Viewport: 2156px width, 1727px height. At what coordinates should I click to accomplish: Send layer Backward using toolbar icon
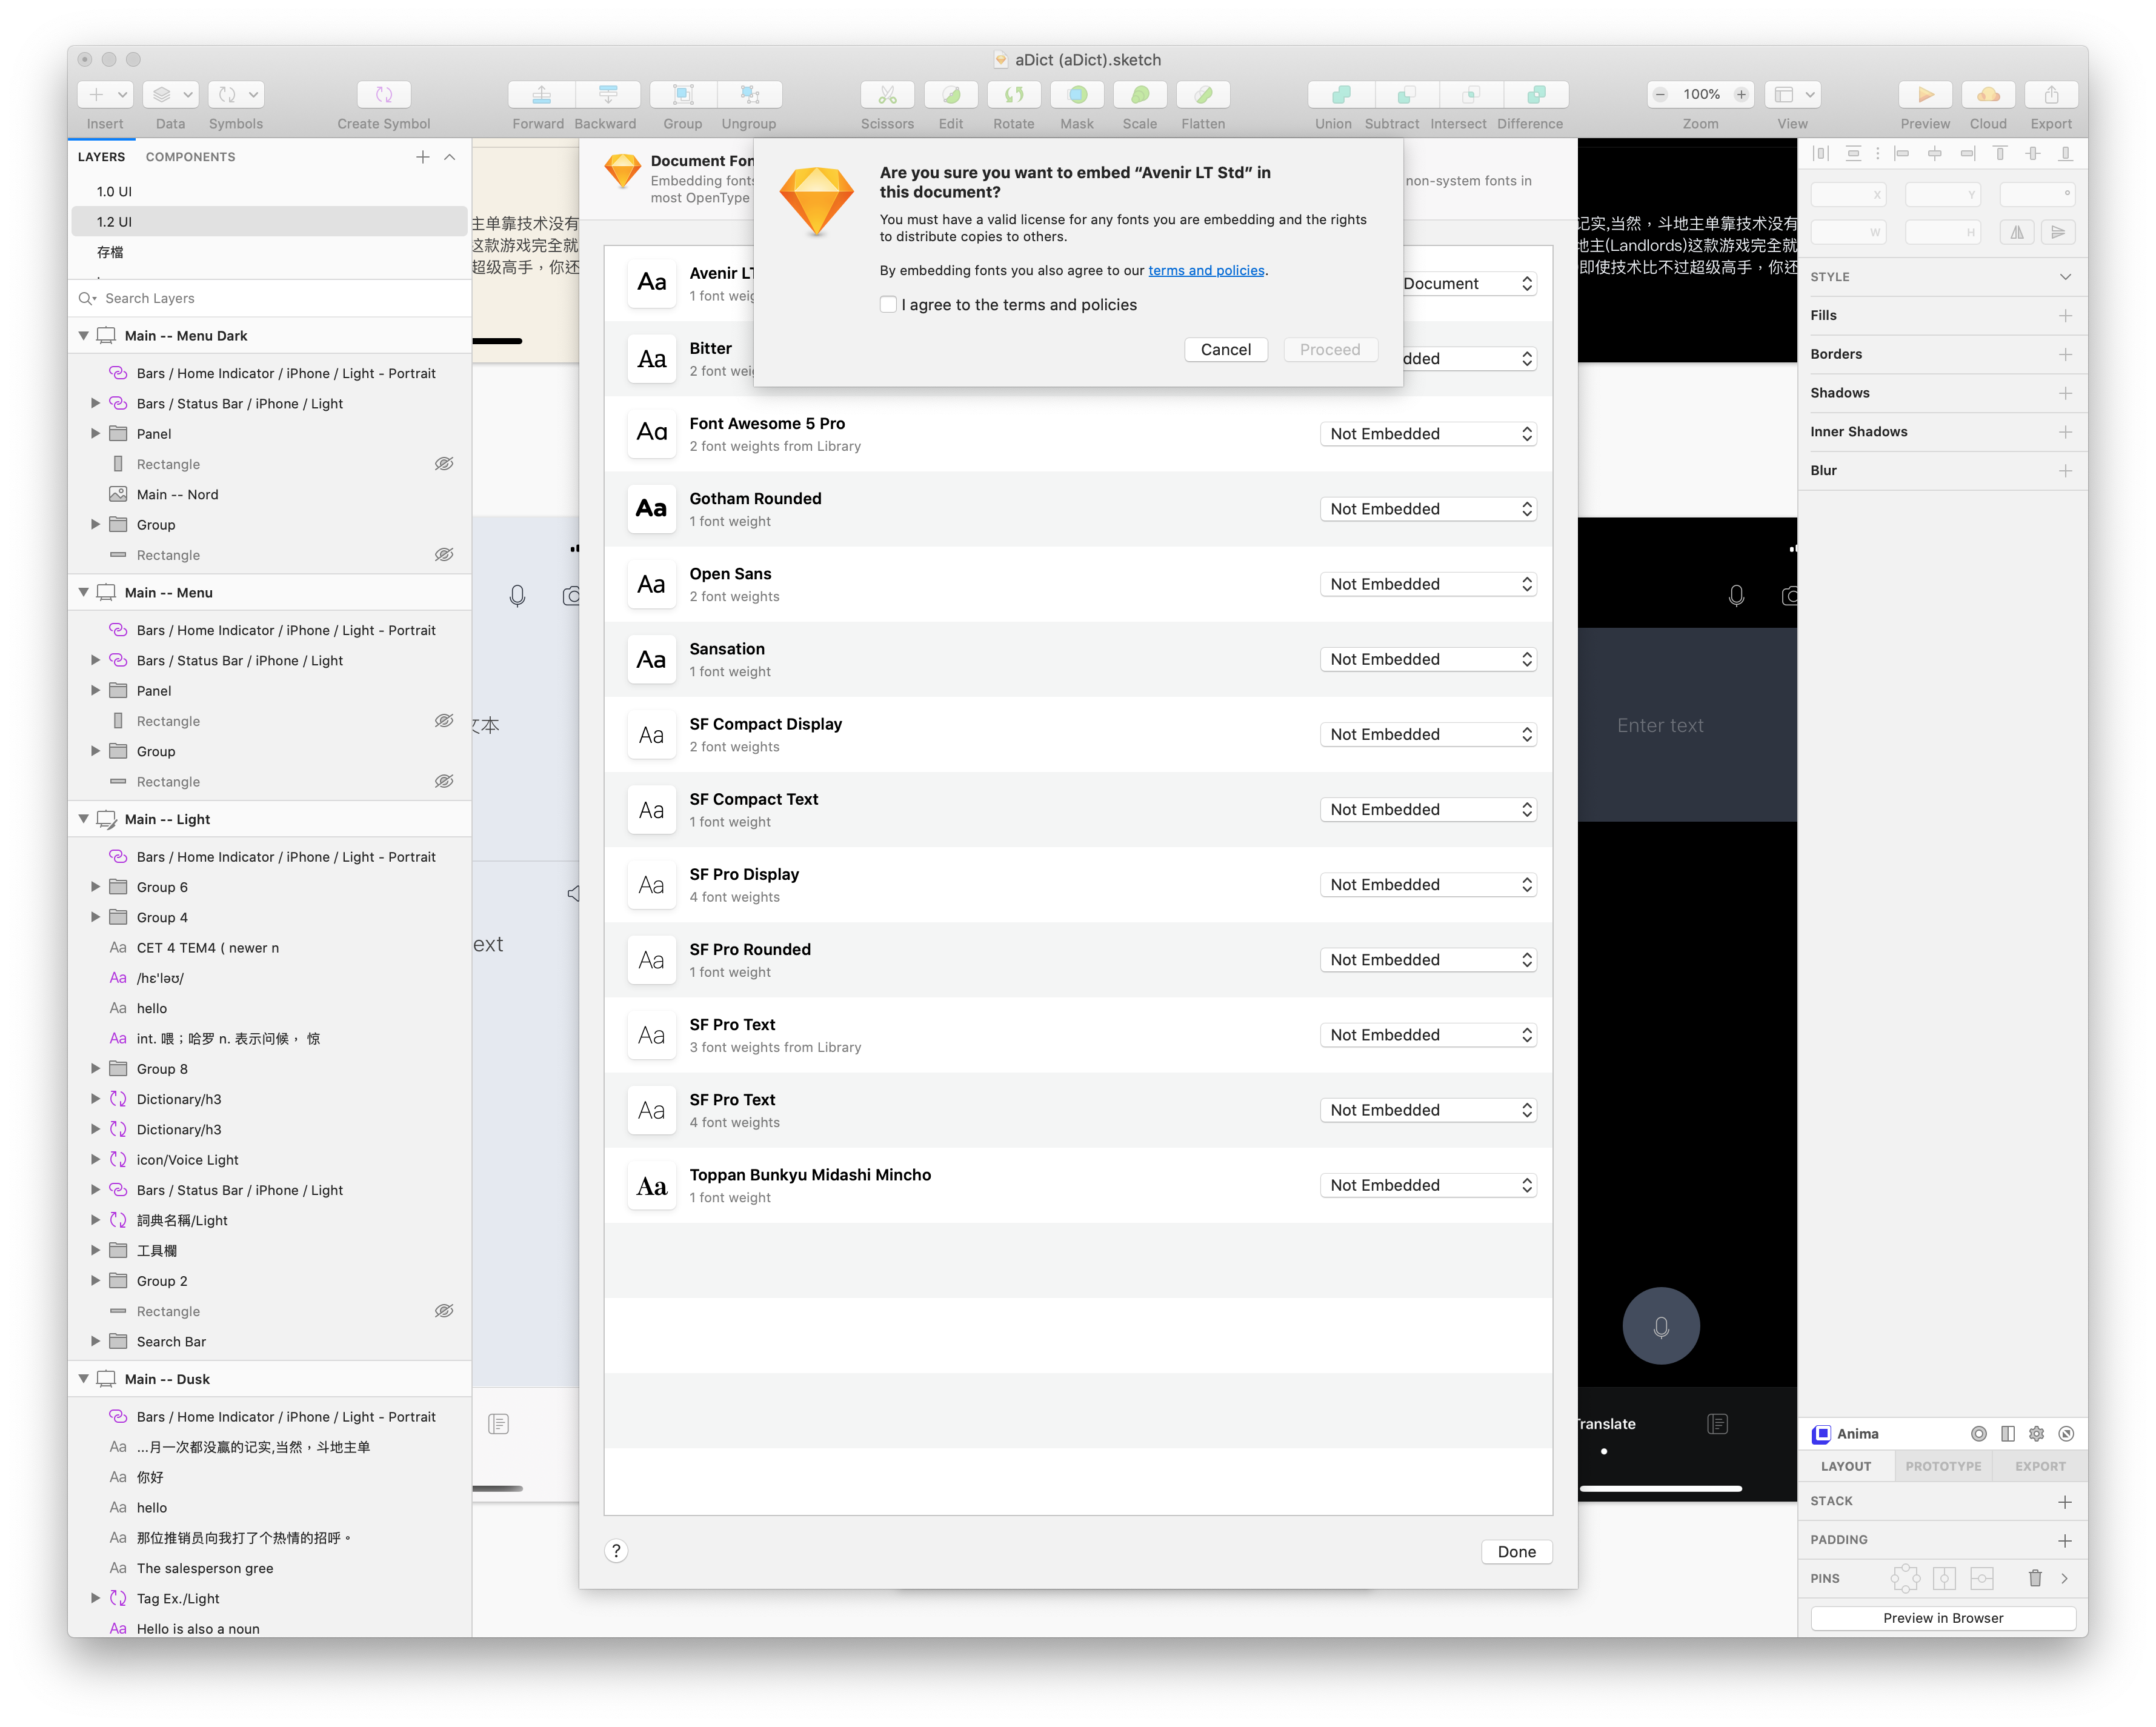tap(607, 95)
